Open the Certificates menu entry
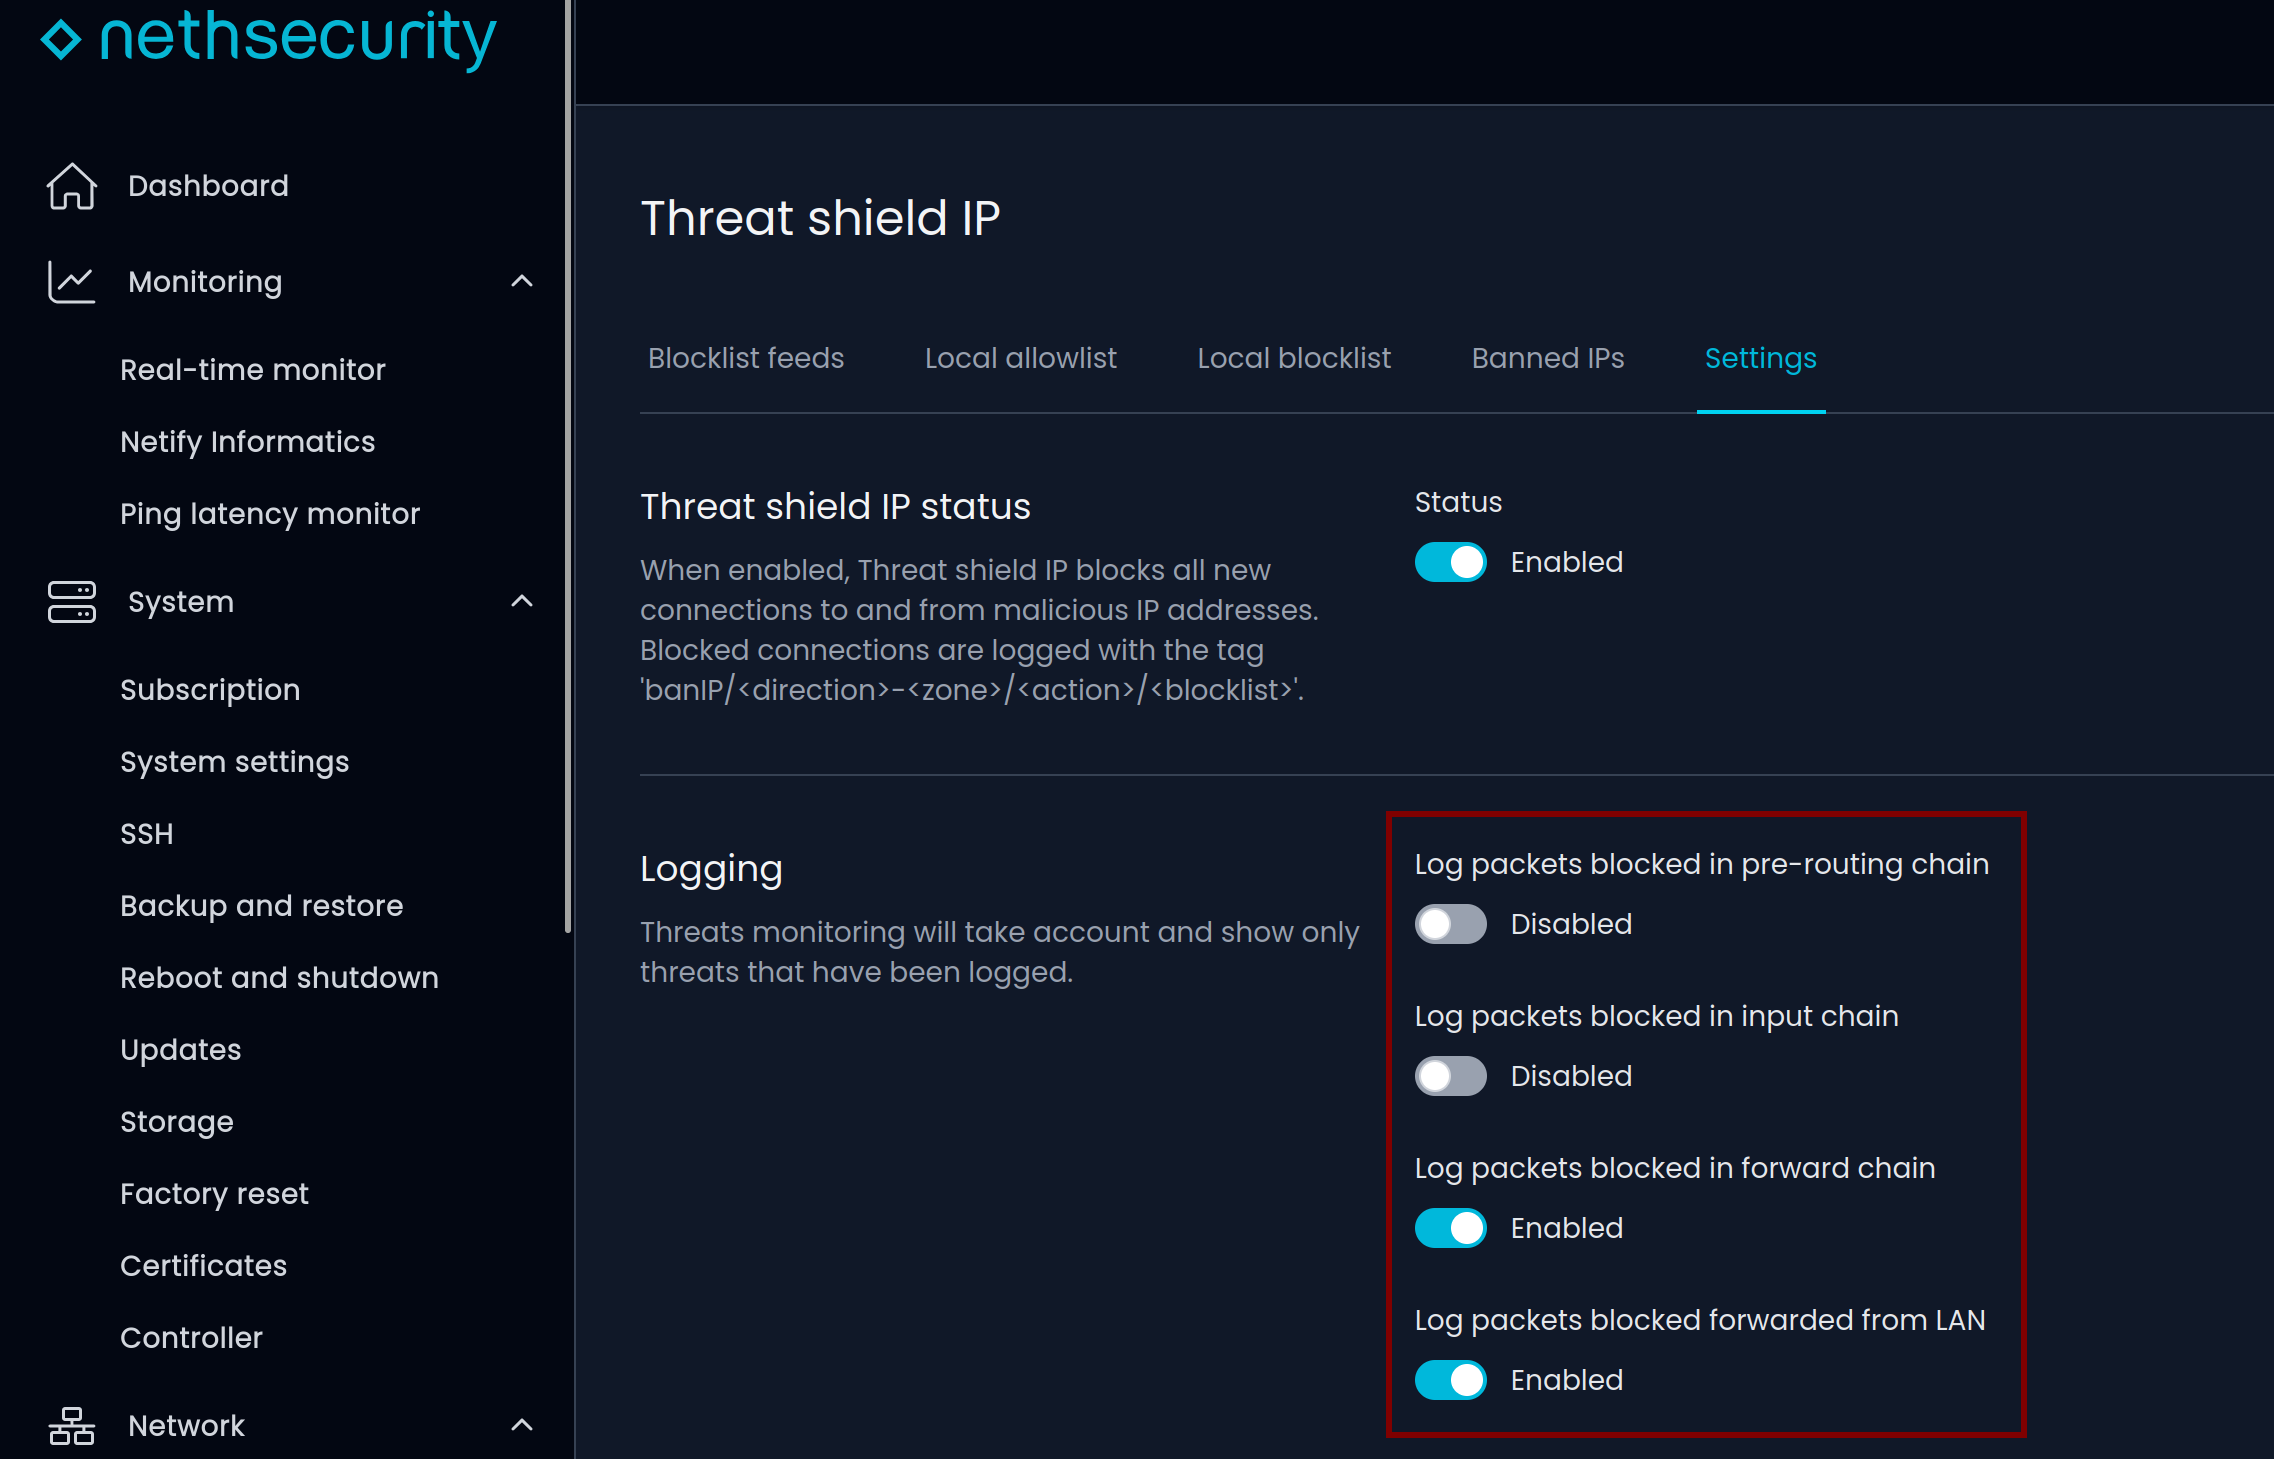The width and height of the screenshot is (2274, 1459). [203, 1266]
